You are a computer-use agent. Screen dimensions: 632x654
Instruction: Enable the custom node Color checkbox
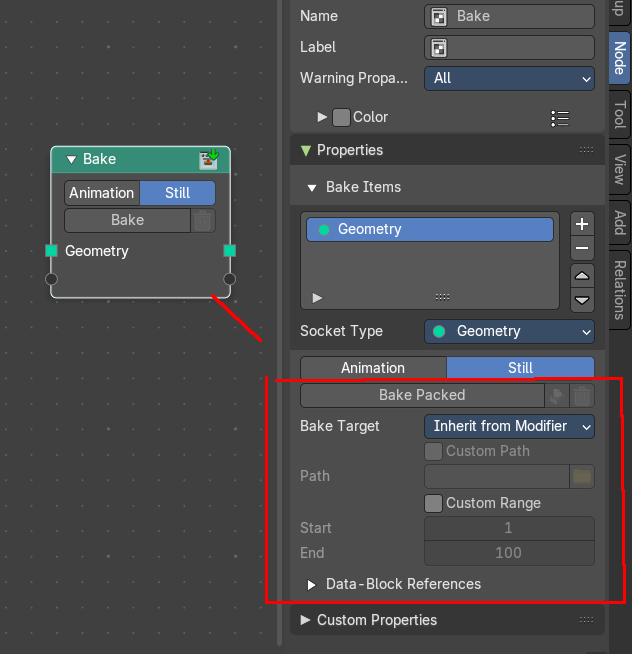click(341, 117)
